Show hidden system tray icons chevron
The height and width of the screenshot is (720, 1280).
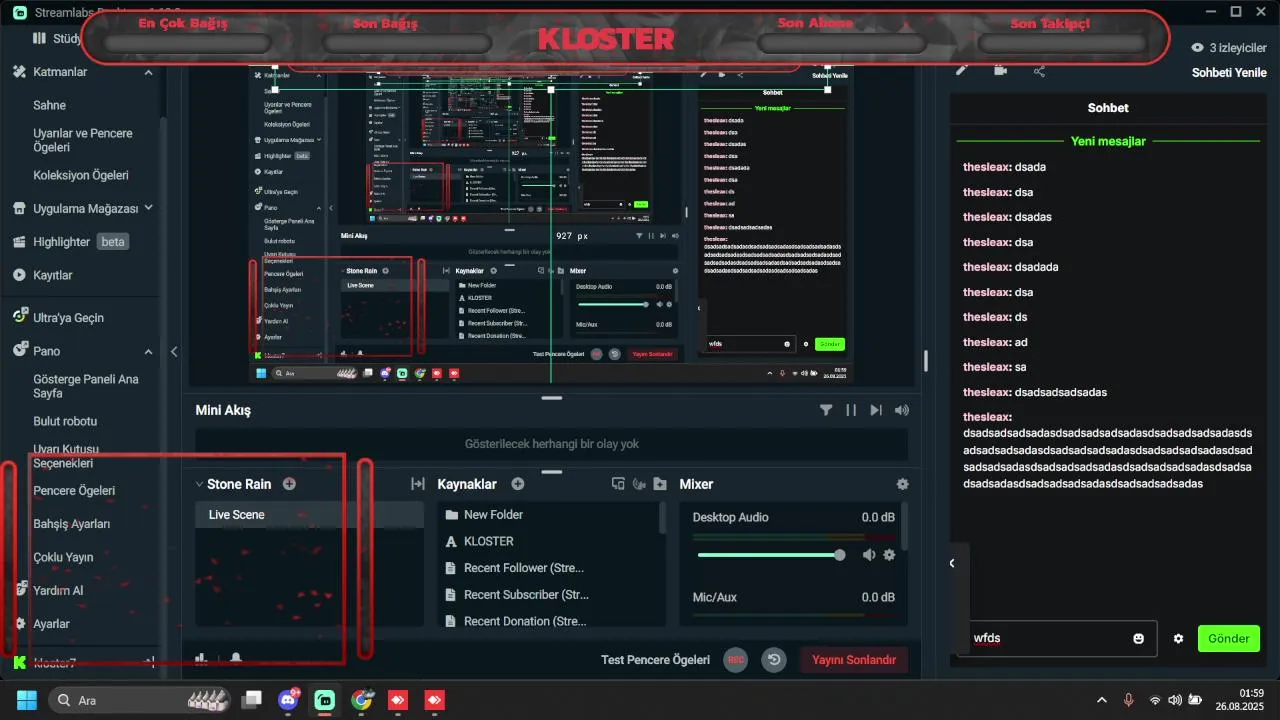pyautogui.click(x=1102, y=700)
